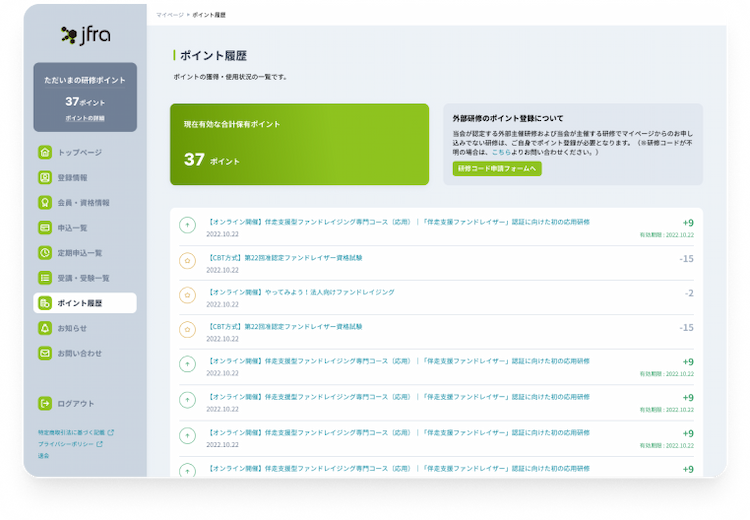The height and width of the screenshot is (520, 750).
Task: Click the ポイント履歴 page heading
Action: tap(213, 55)
